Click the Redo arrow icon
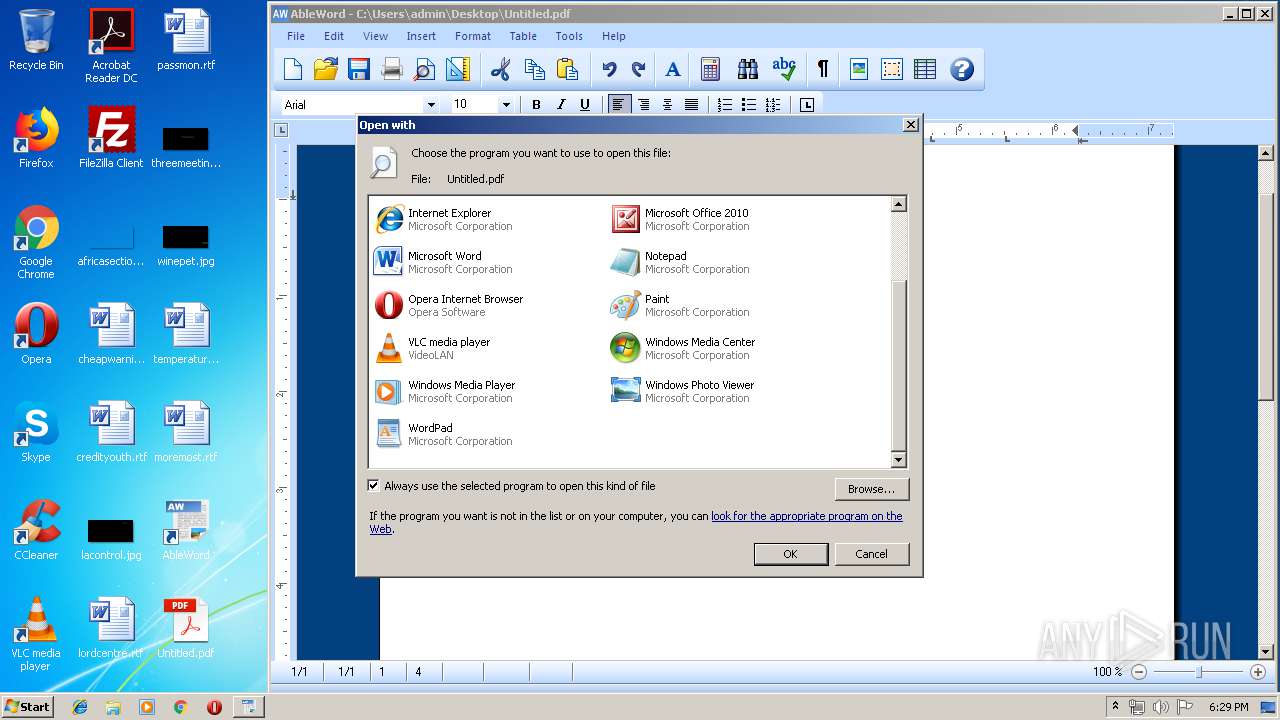Viewport: 1280px width, 720px height. pos(638,69)
